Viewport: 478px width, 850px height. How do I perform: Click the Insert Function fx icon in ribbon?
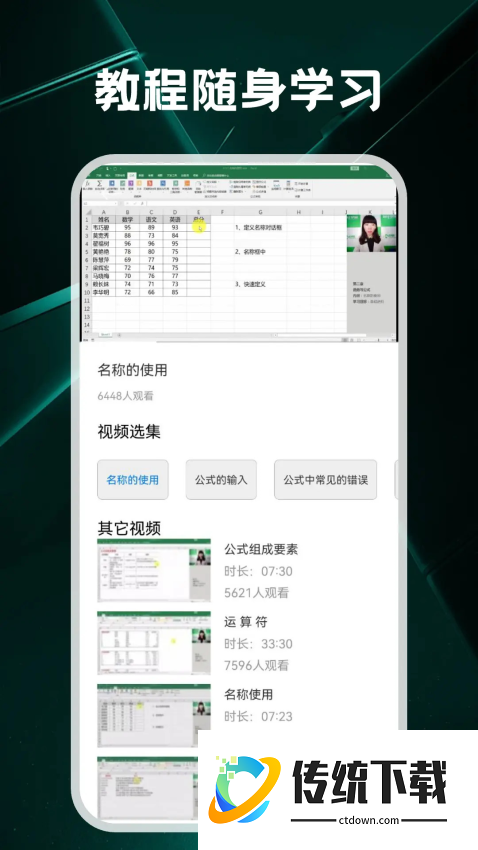[87, 185]
